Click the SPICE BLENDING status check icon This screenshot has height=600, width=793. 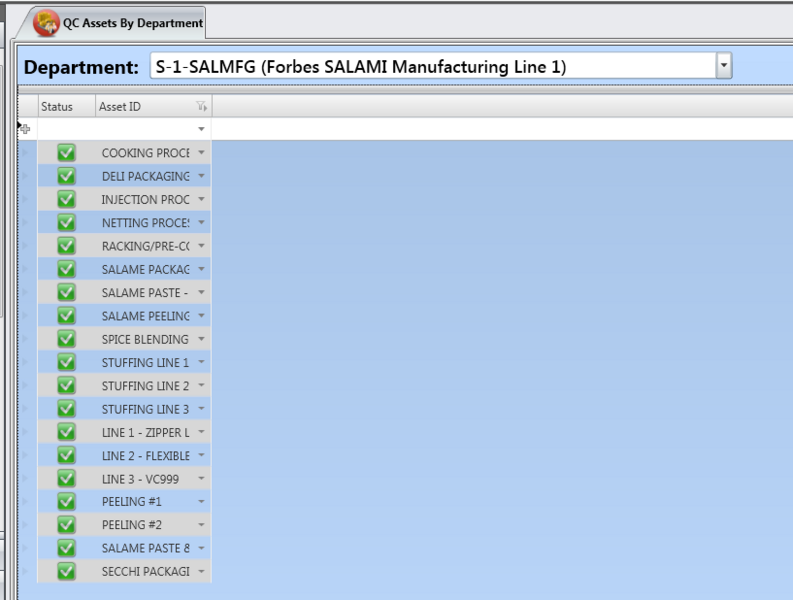click(x=66, y=339)
